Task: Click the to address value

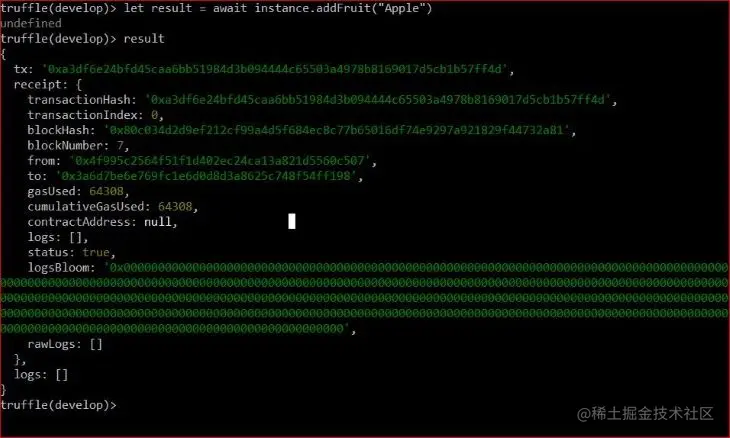Action: (x=206, y=176)
